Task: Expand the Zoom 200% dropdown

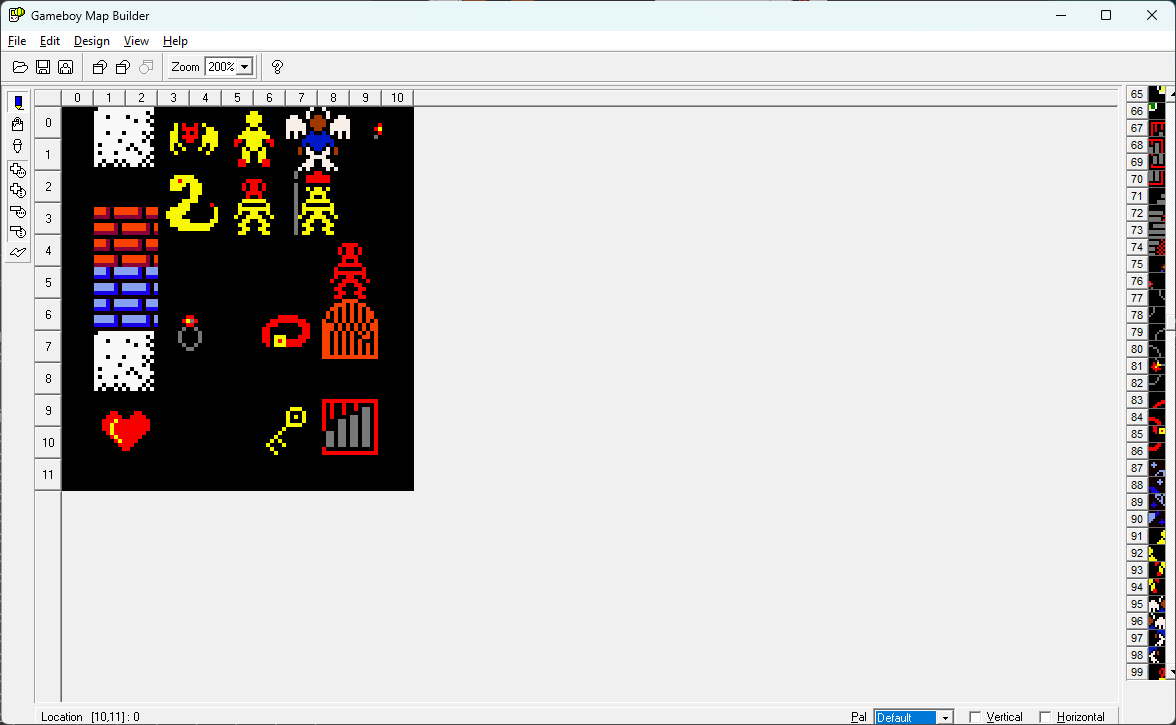Action: 244,67
